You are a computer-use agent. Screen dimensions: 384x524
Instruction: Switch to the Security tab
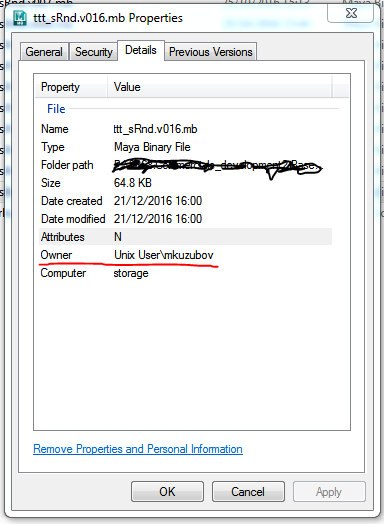[x=94, y=52]
